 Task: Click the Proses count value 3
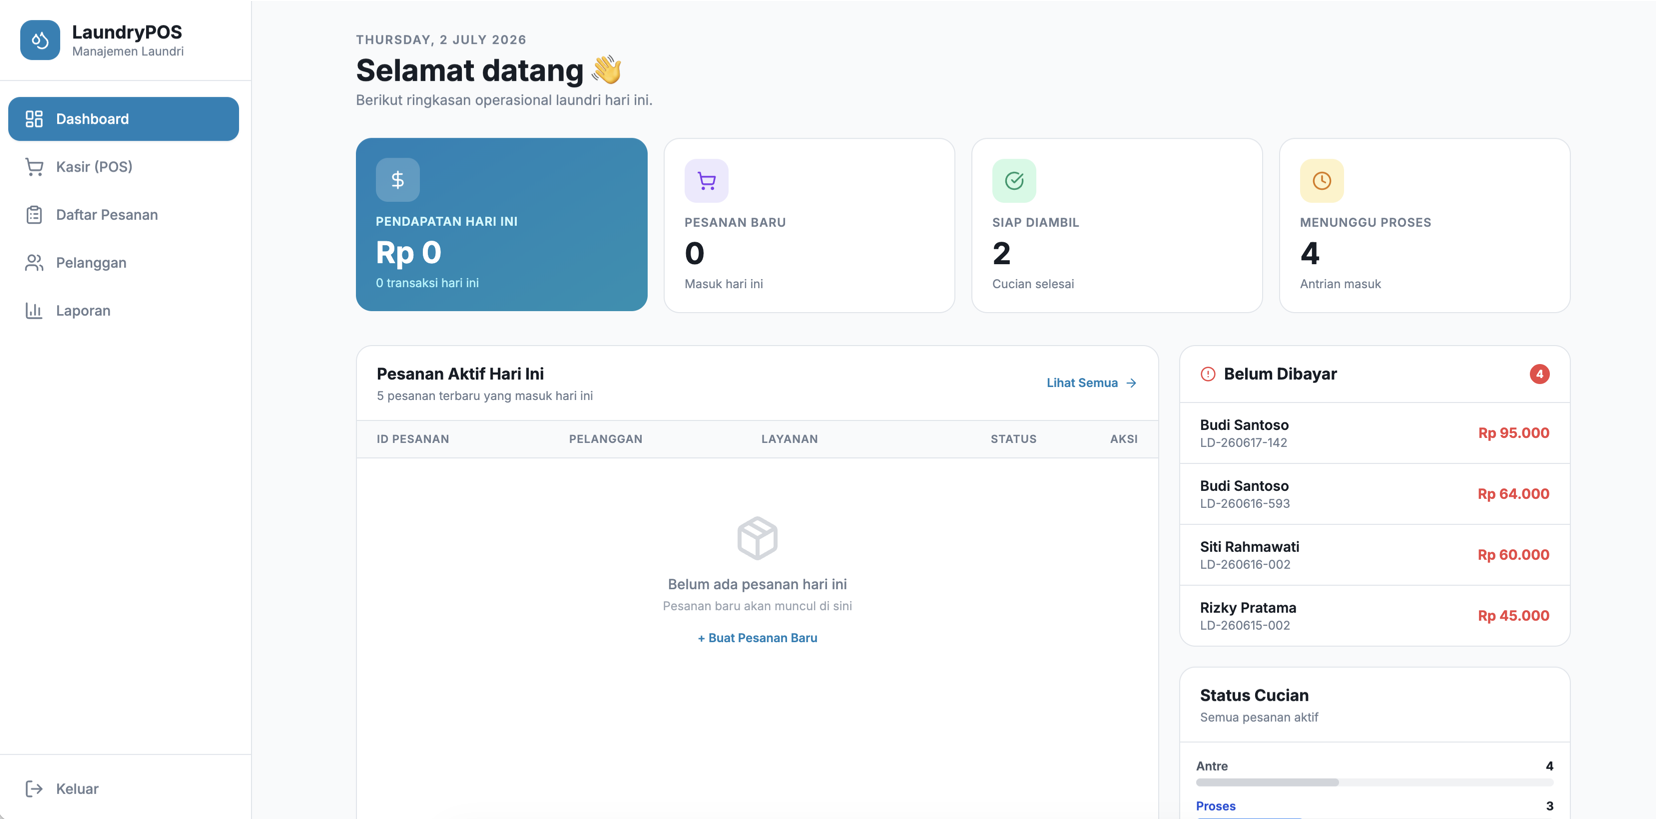click(1550, 806)
